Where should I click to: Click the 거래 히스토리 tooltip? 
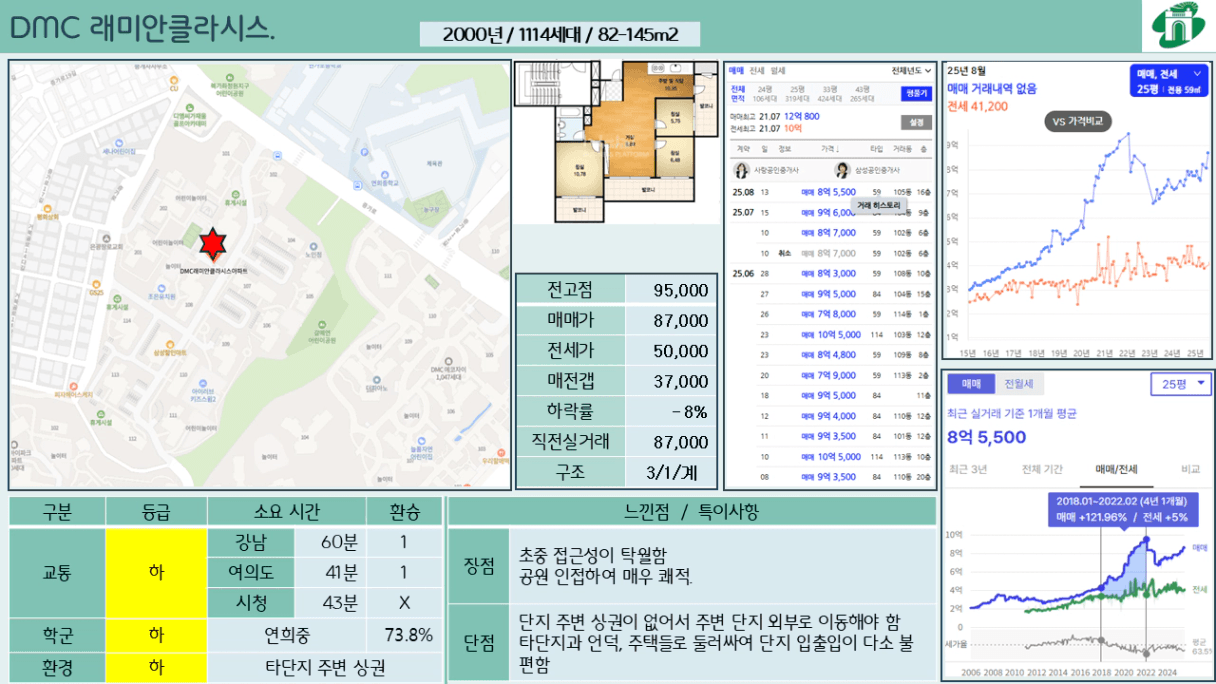click(878, 206)
